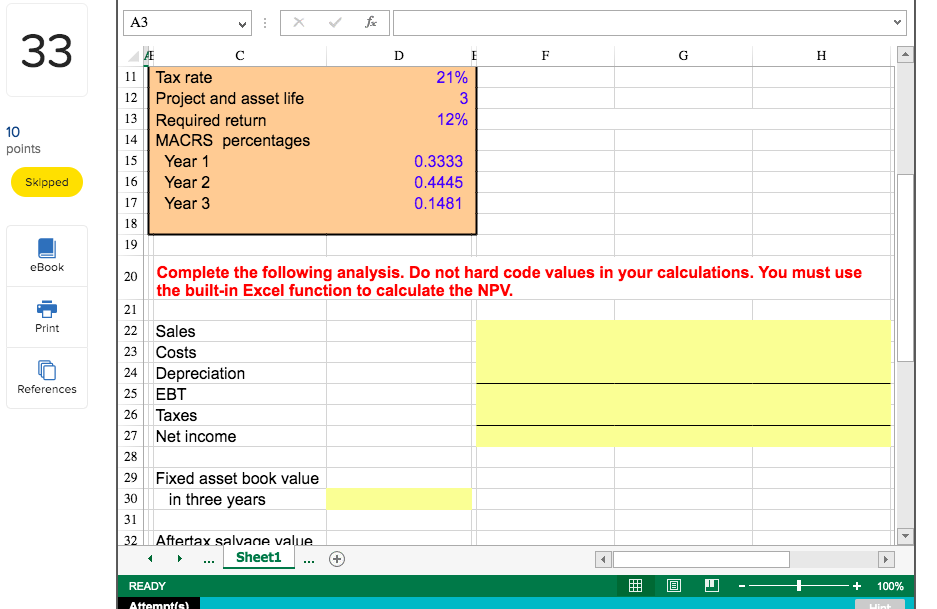Click the Skipped status badge
Image resolution: width=937 pixels, height=609 pixels.
(x=46, y=182)
